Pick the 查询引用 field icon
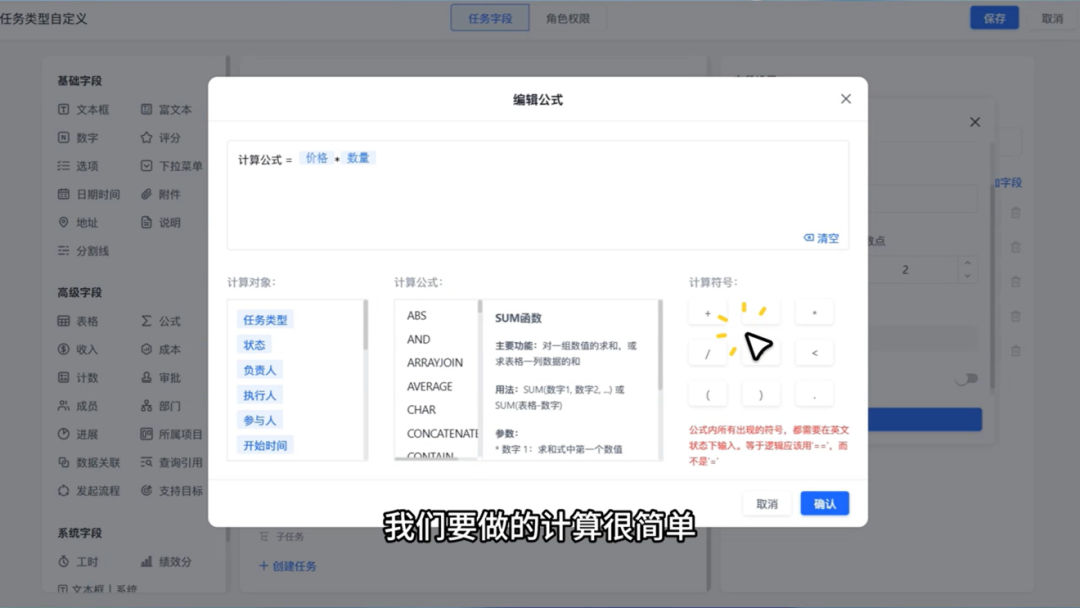Image resolution: width=1080 pixels, height=608 pixels. [146, 462]
